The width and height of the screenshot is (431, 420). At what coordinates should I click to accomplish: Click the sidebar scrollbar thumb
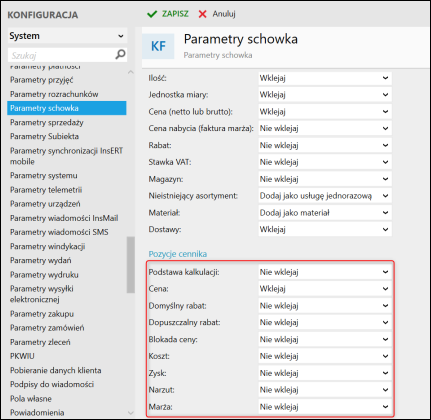pos(131,265)
